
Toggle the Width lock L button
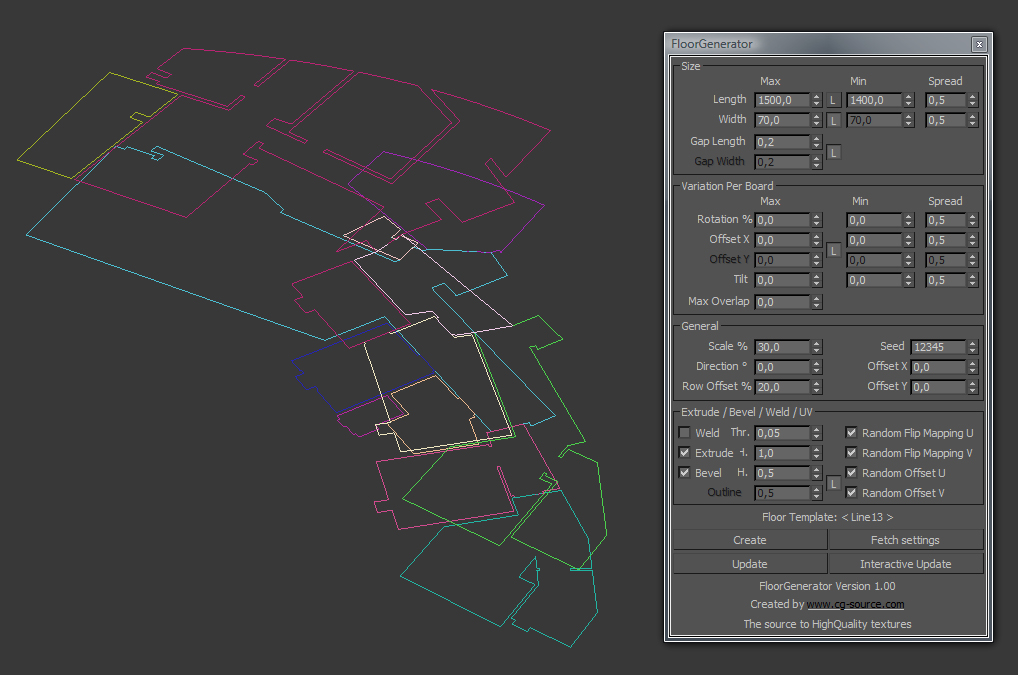(834, 121)
